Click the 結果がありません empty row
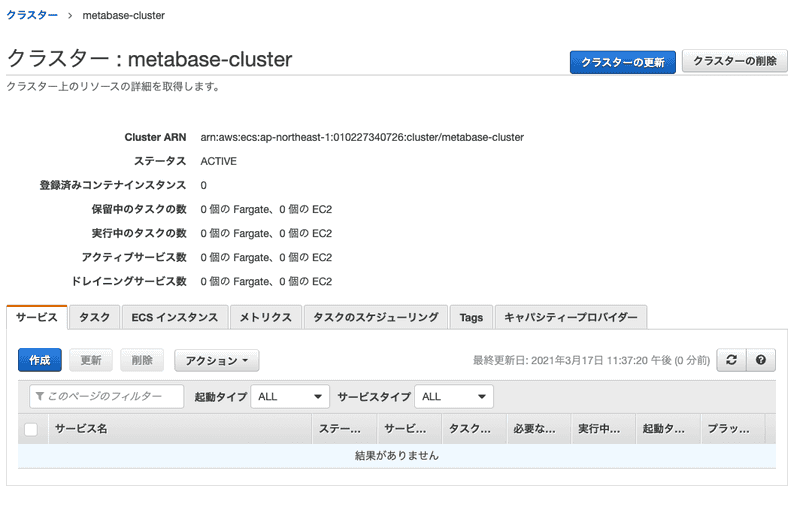 397,456
